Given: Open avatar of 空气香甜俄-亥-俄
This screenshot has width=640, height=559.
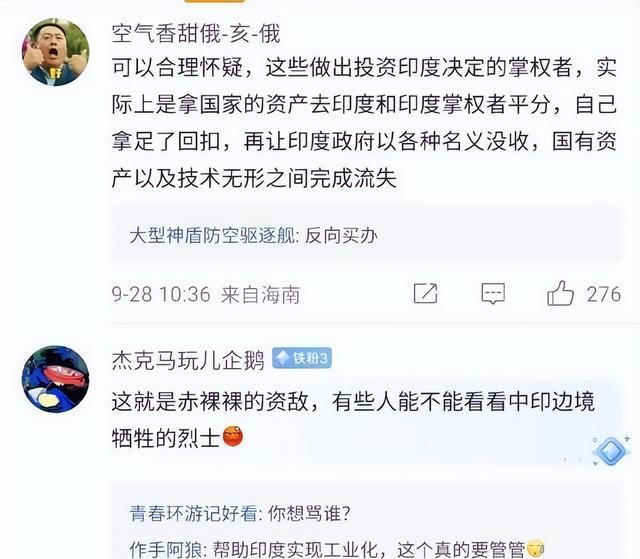Looking at the screenshot, I should tap(56, 52).
